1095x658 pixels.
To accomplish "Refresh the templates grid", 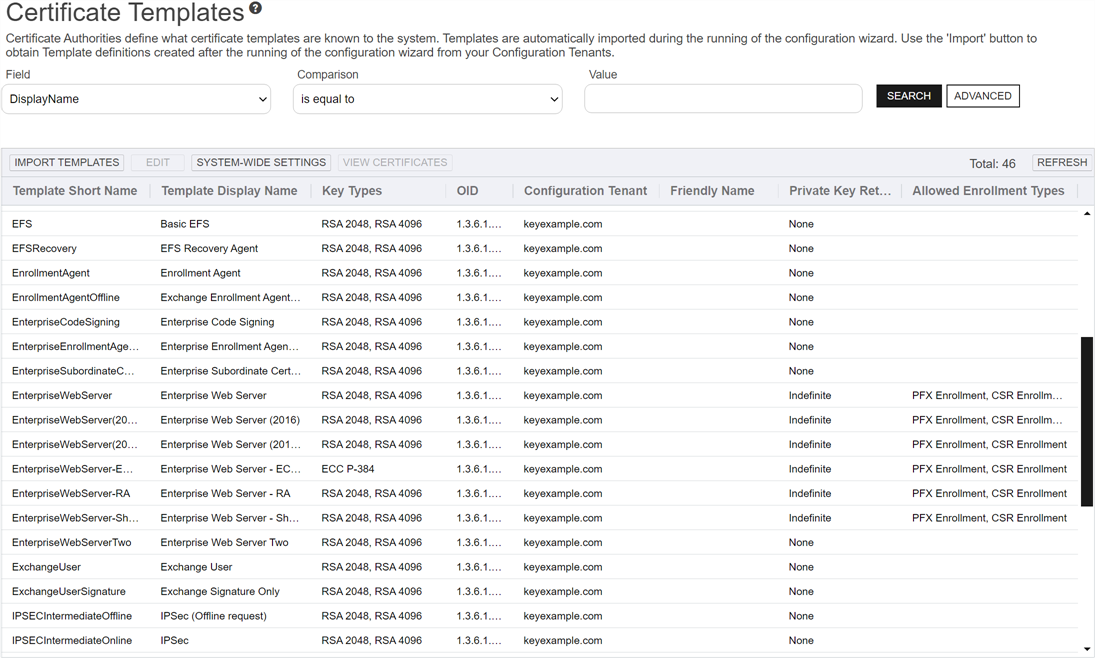I will 1061,162.
